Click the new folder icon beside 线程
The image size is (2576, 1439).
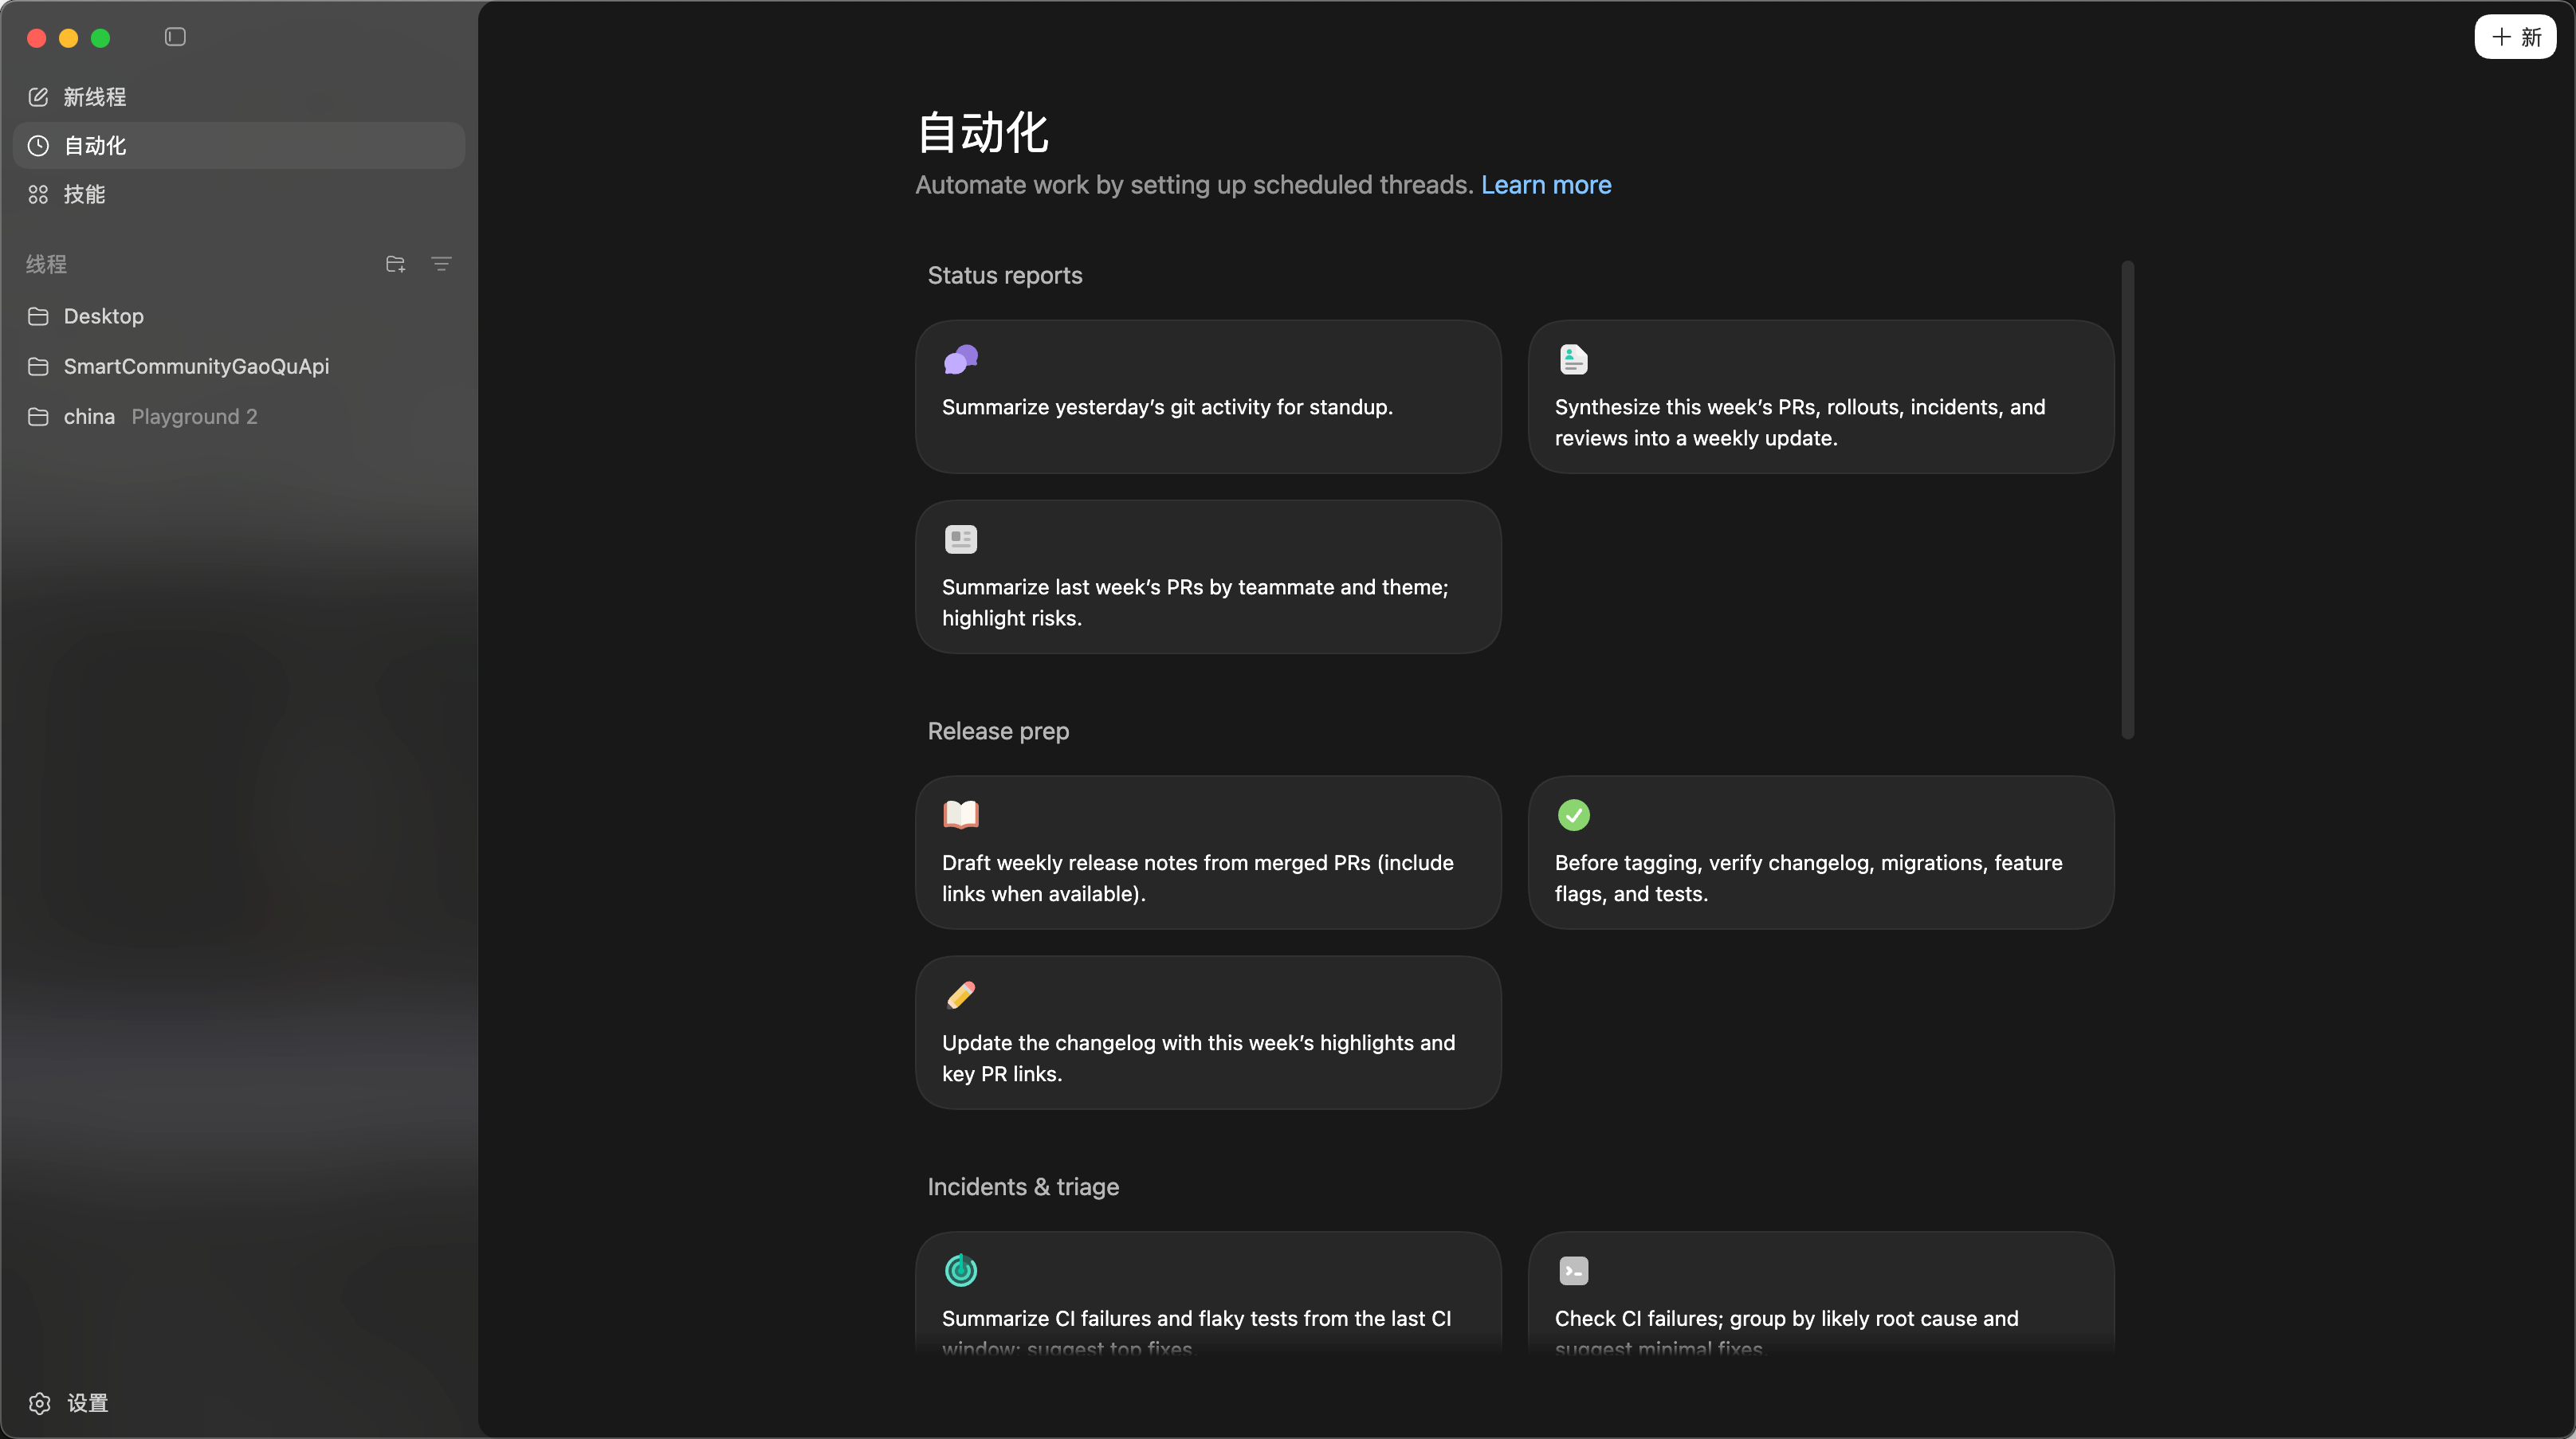[x=395, y=264]
